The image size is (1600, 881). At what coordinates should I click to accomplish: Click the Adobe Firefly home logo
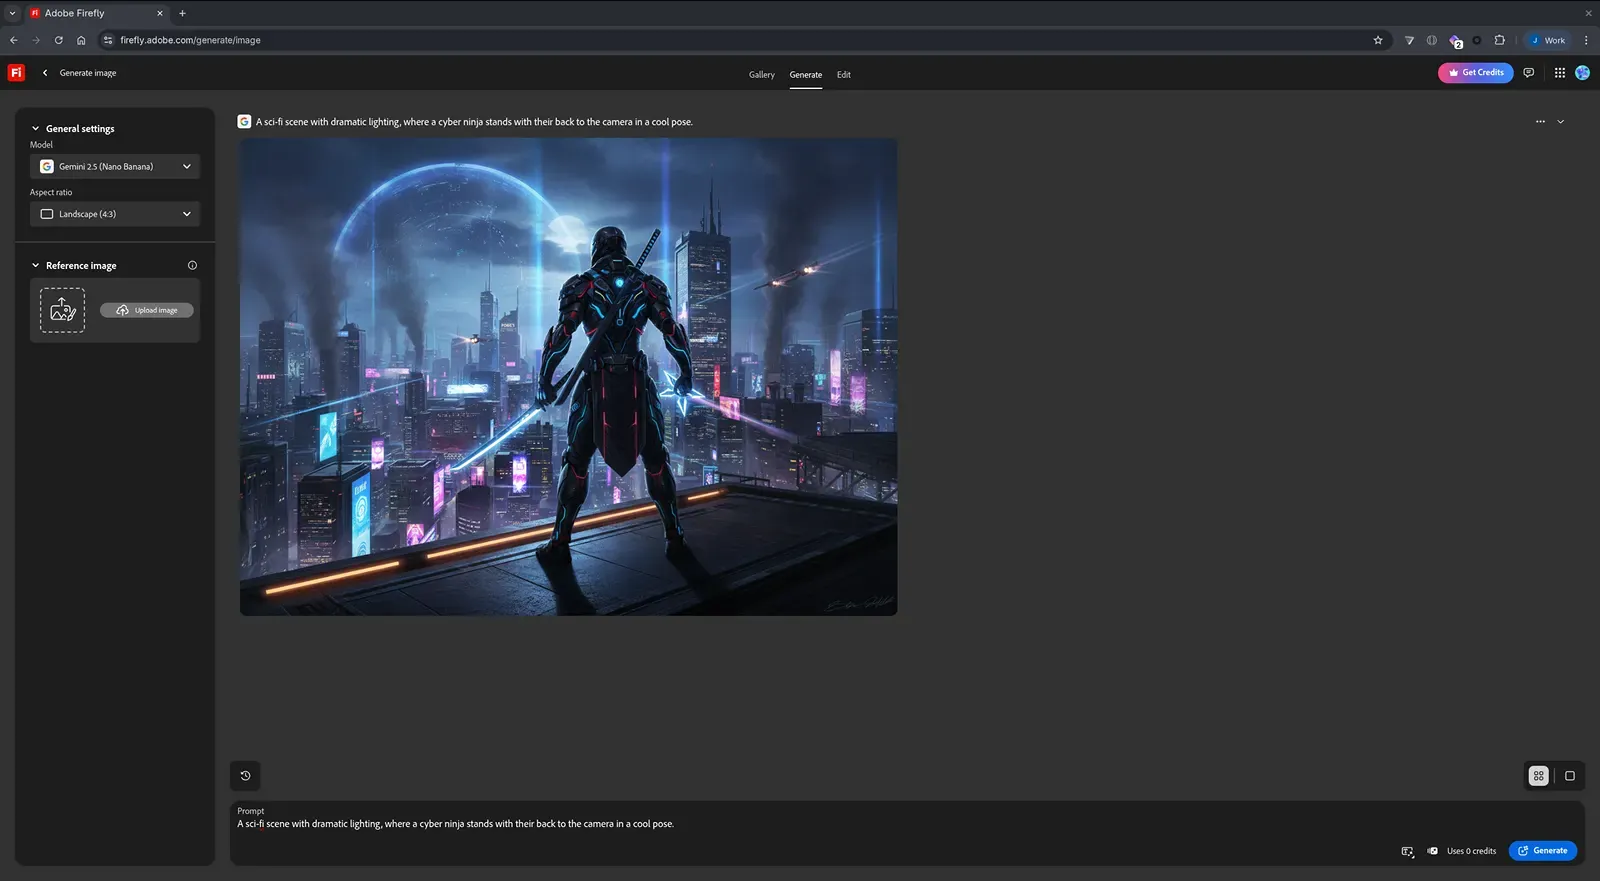pyautogui.click(x=16, y=73)
